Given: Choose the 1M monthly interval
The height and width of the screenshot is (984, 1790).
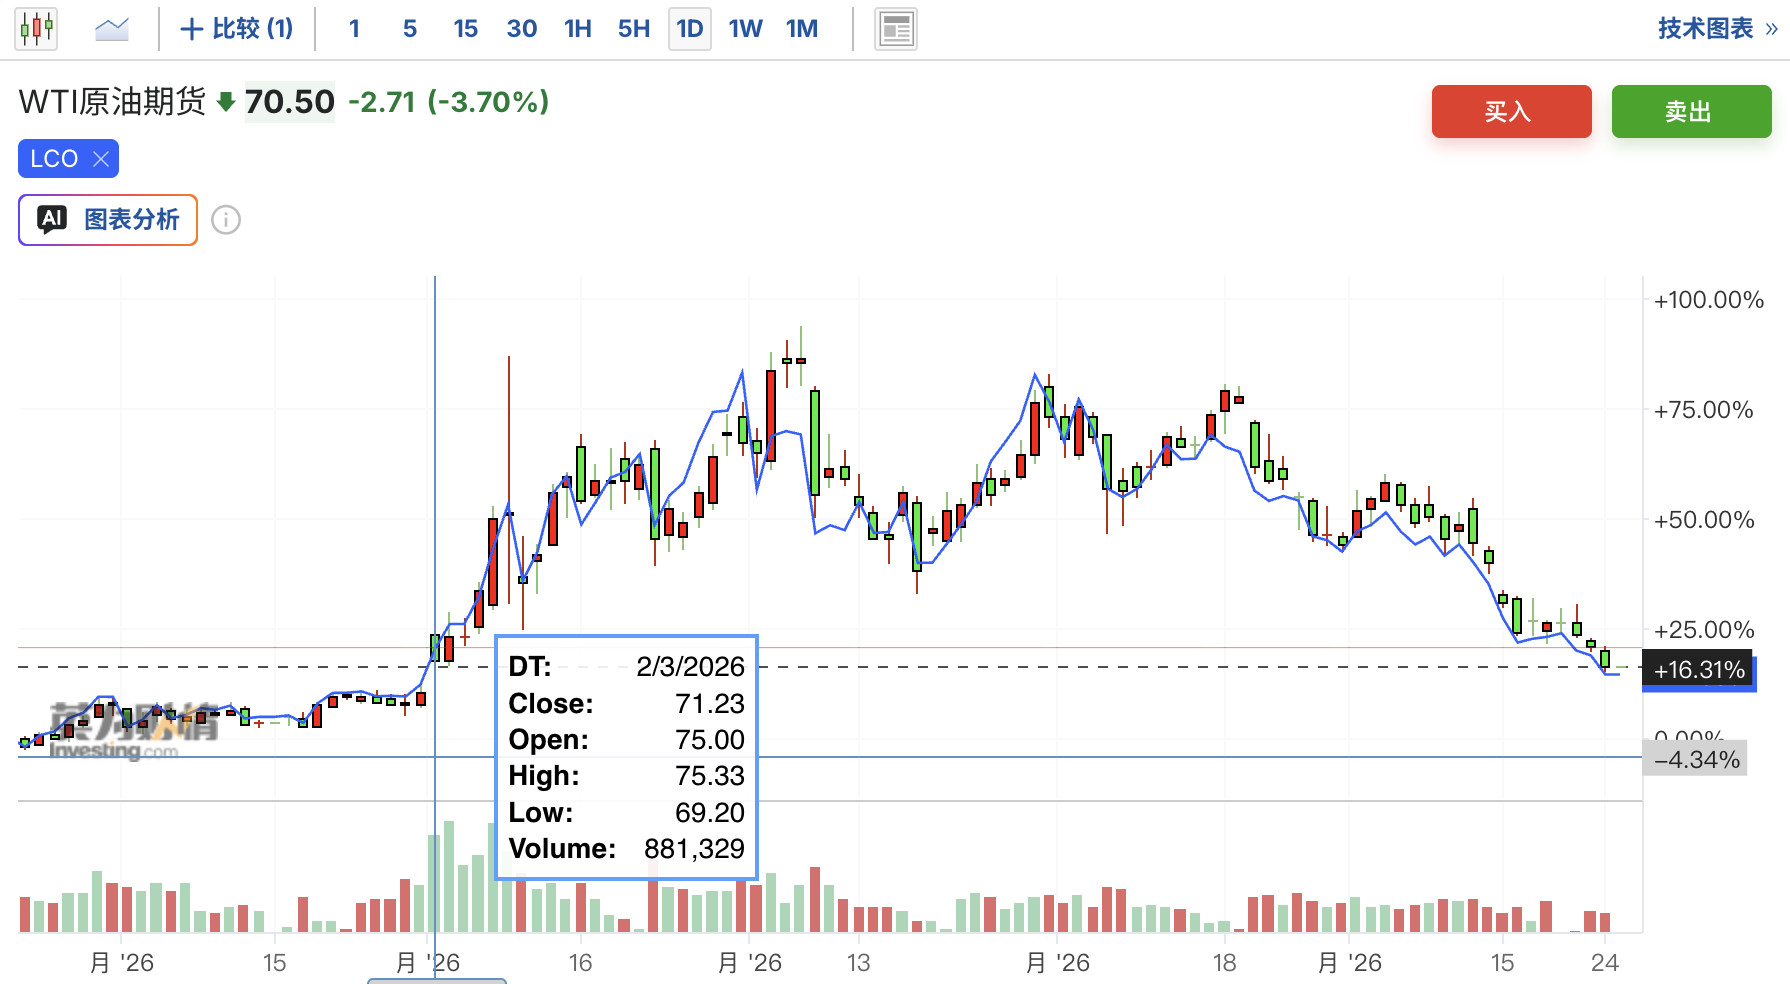Looking at the screenshot, I should 802,29.
